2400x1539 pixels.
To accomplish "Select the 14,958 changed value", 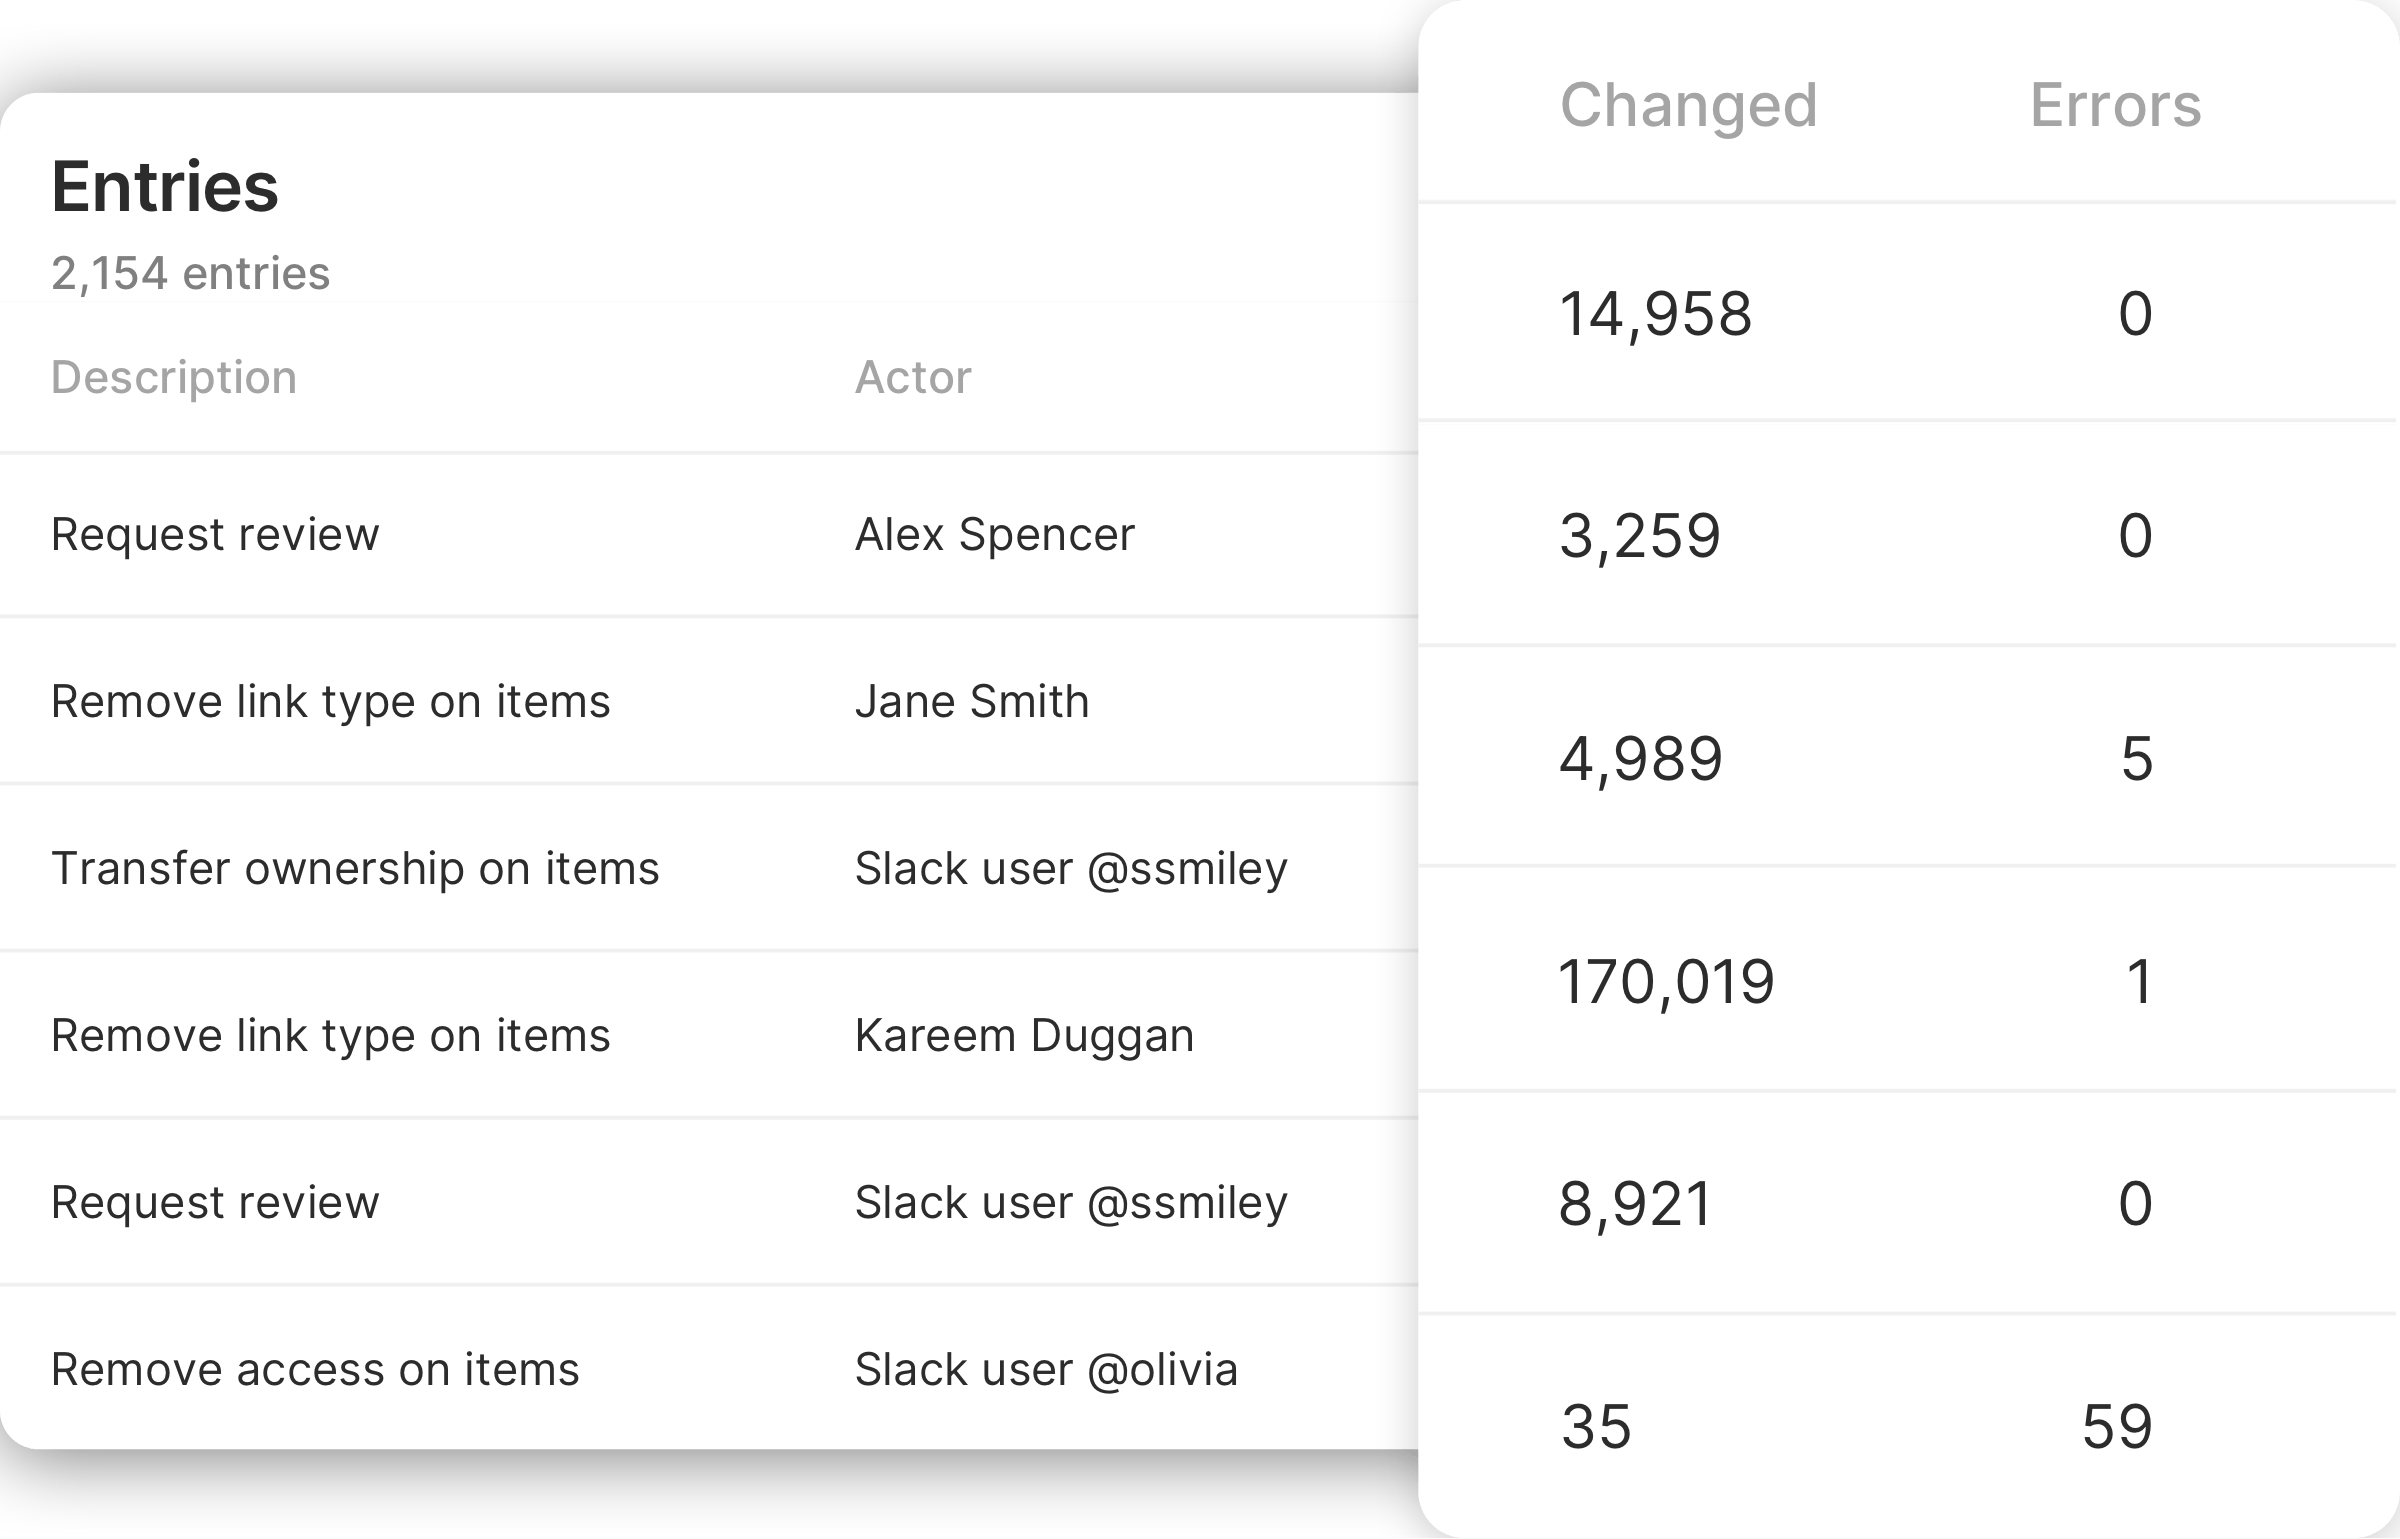I will coord(1655,314).
